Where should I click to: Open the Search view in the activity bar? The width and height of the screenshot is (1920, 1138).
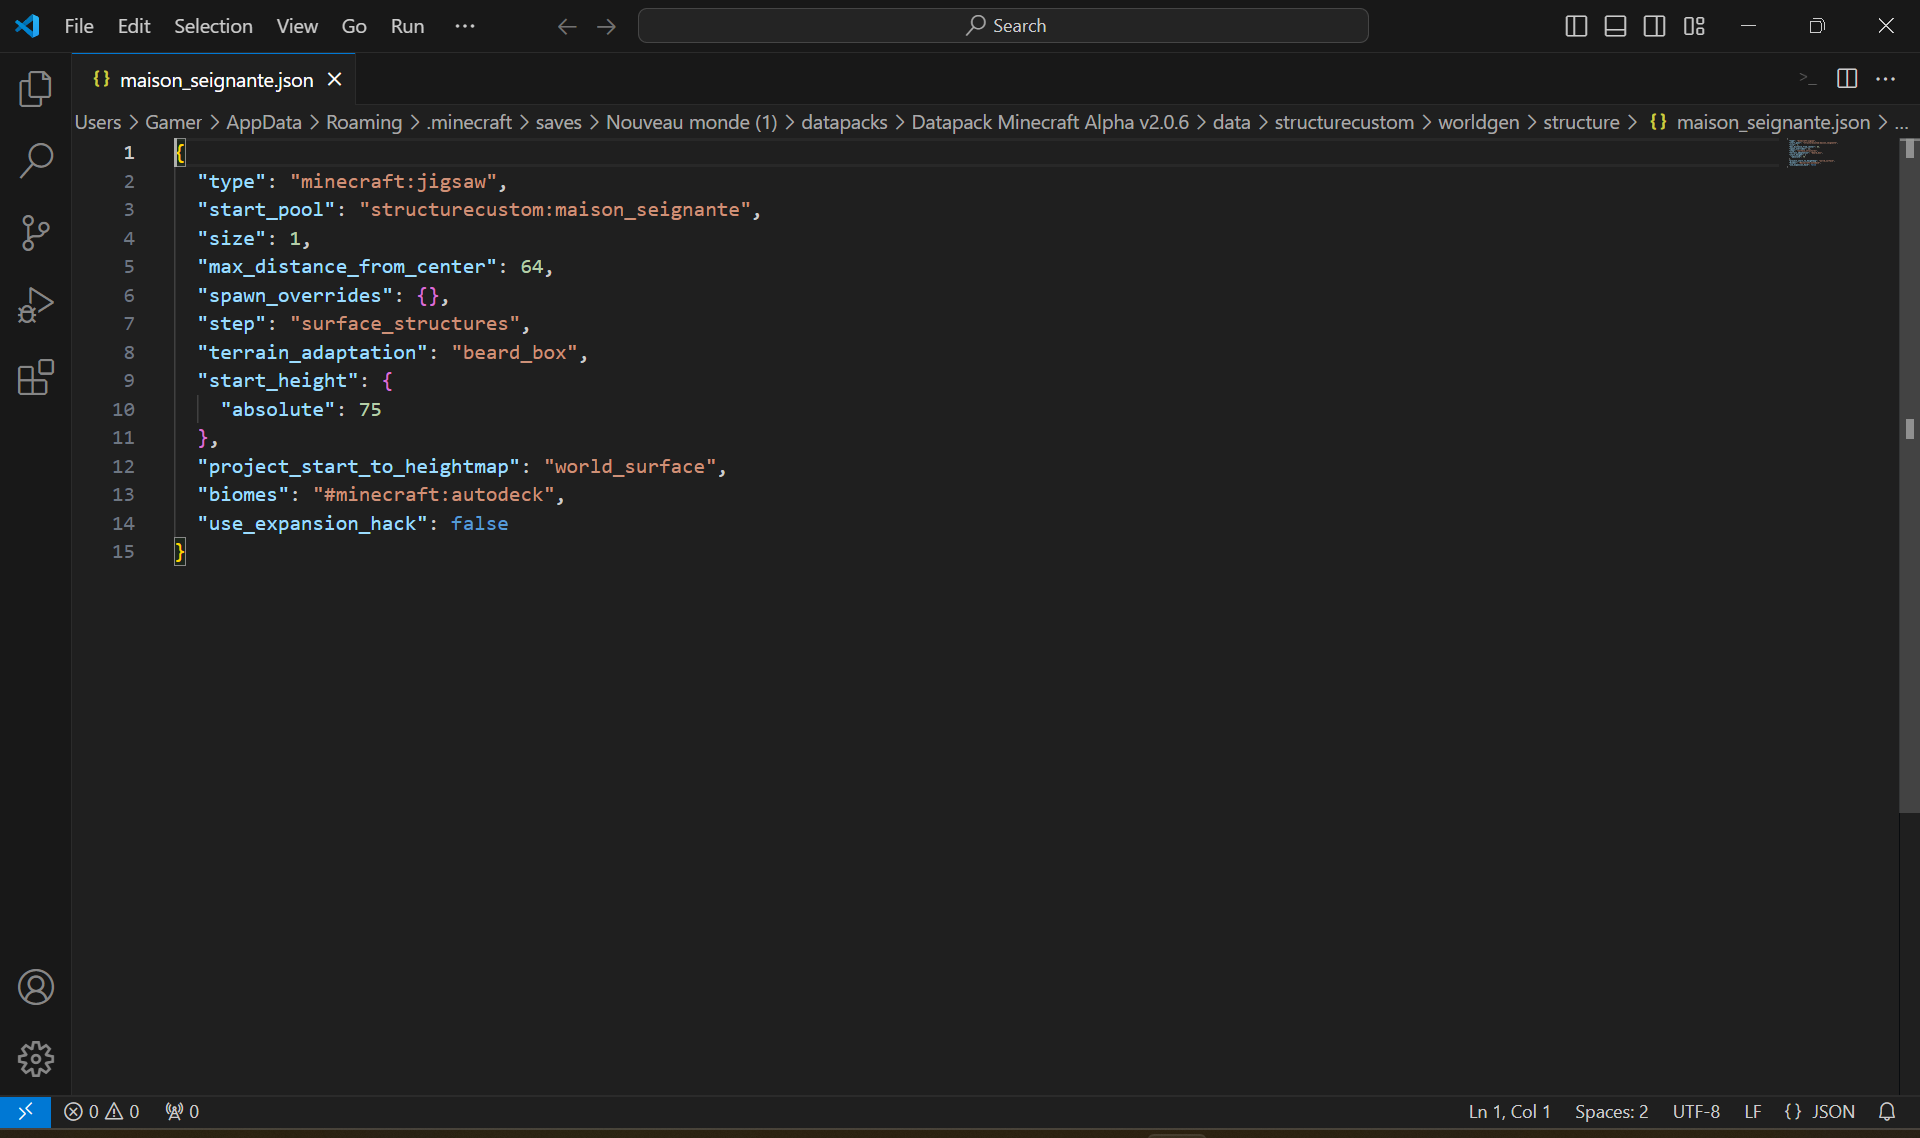[x=36, y=160]
